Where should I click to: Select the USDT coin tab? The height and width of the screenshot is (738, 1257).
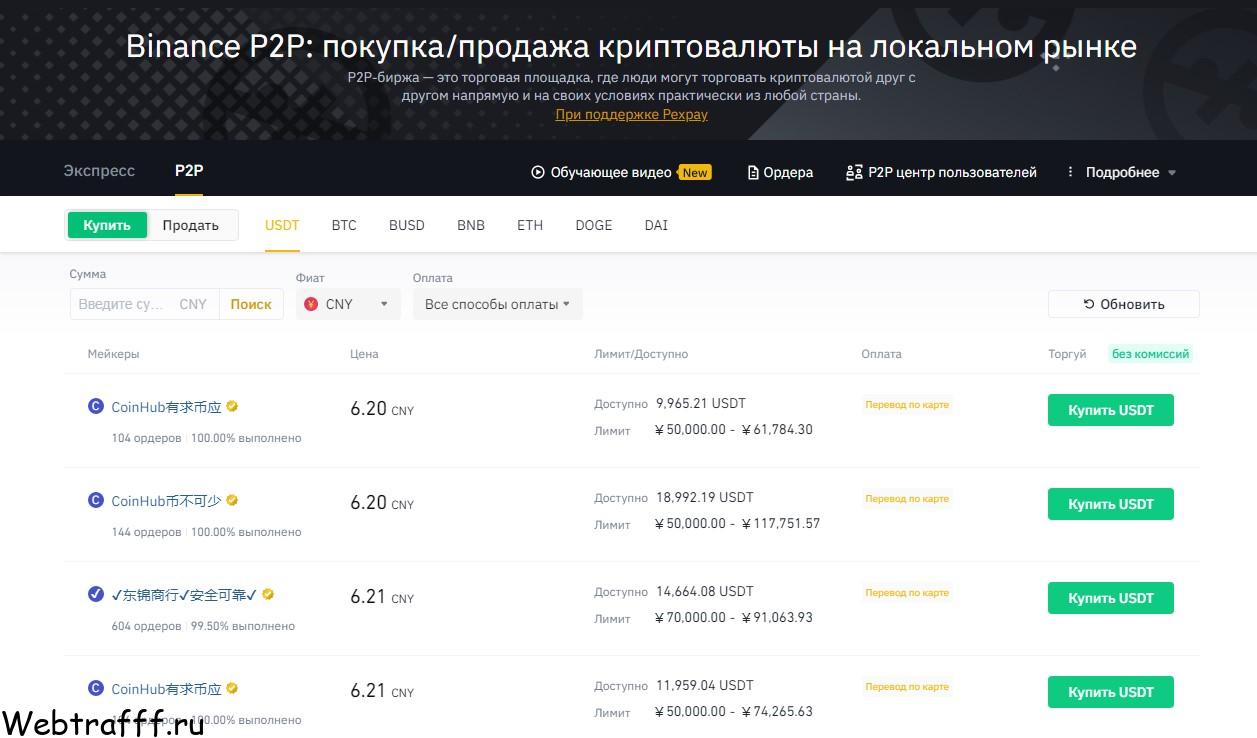point(282,225)
